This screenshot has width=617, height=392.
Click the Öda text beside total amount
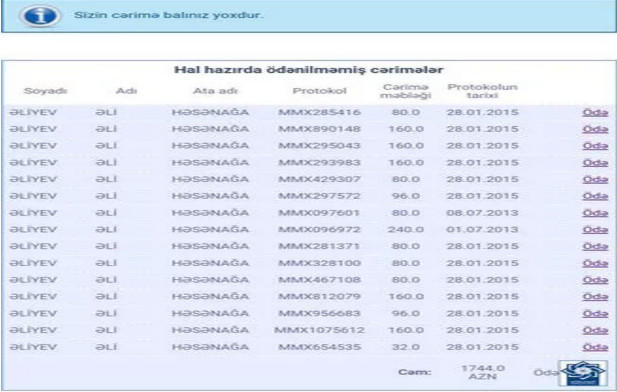click(x=546, y=372)
